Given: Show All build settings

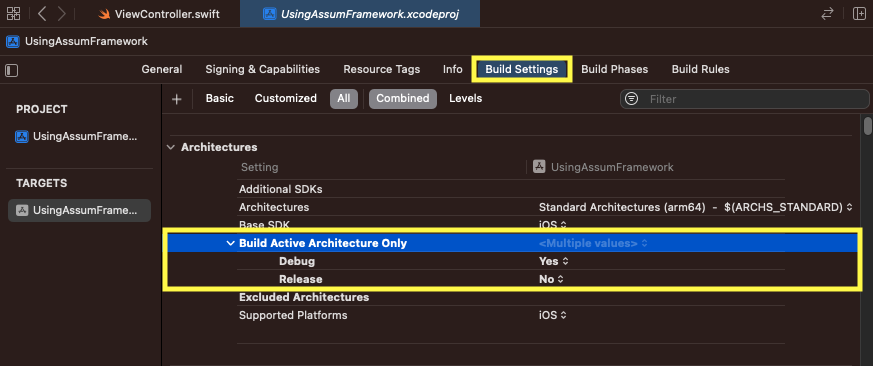Looking at the screenshot, I should point(344,99).
